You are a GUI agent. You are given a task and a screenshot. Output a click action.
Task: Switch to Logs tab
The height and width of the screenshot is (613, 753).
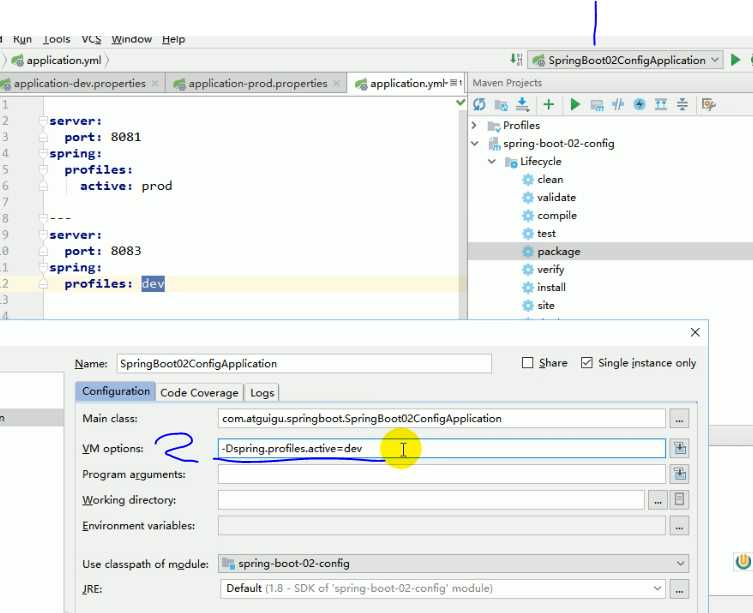pos(262,393)
